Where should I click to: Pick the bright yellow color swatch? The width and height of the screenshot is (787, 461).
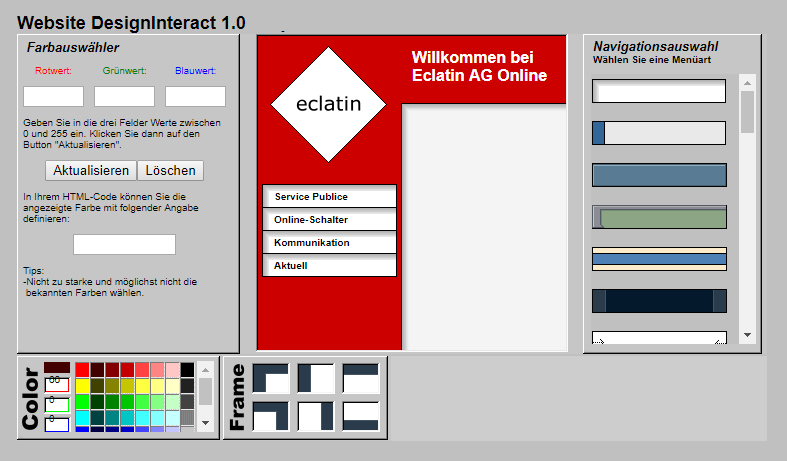click(82, 386)
